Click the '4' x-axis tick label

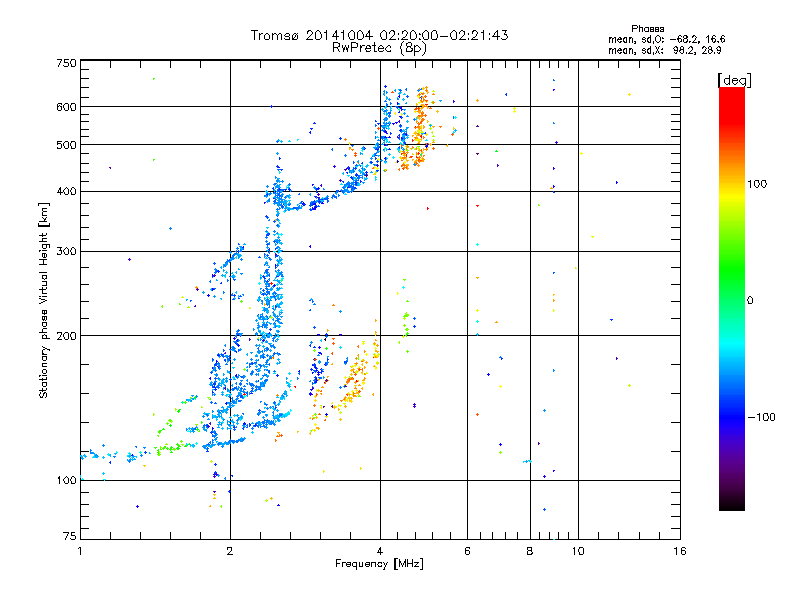[380, 551]
